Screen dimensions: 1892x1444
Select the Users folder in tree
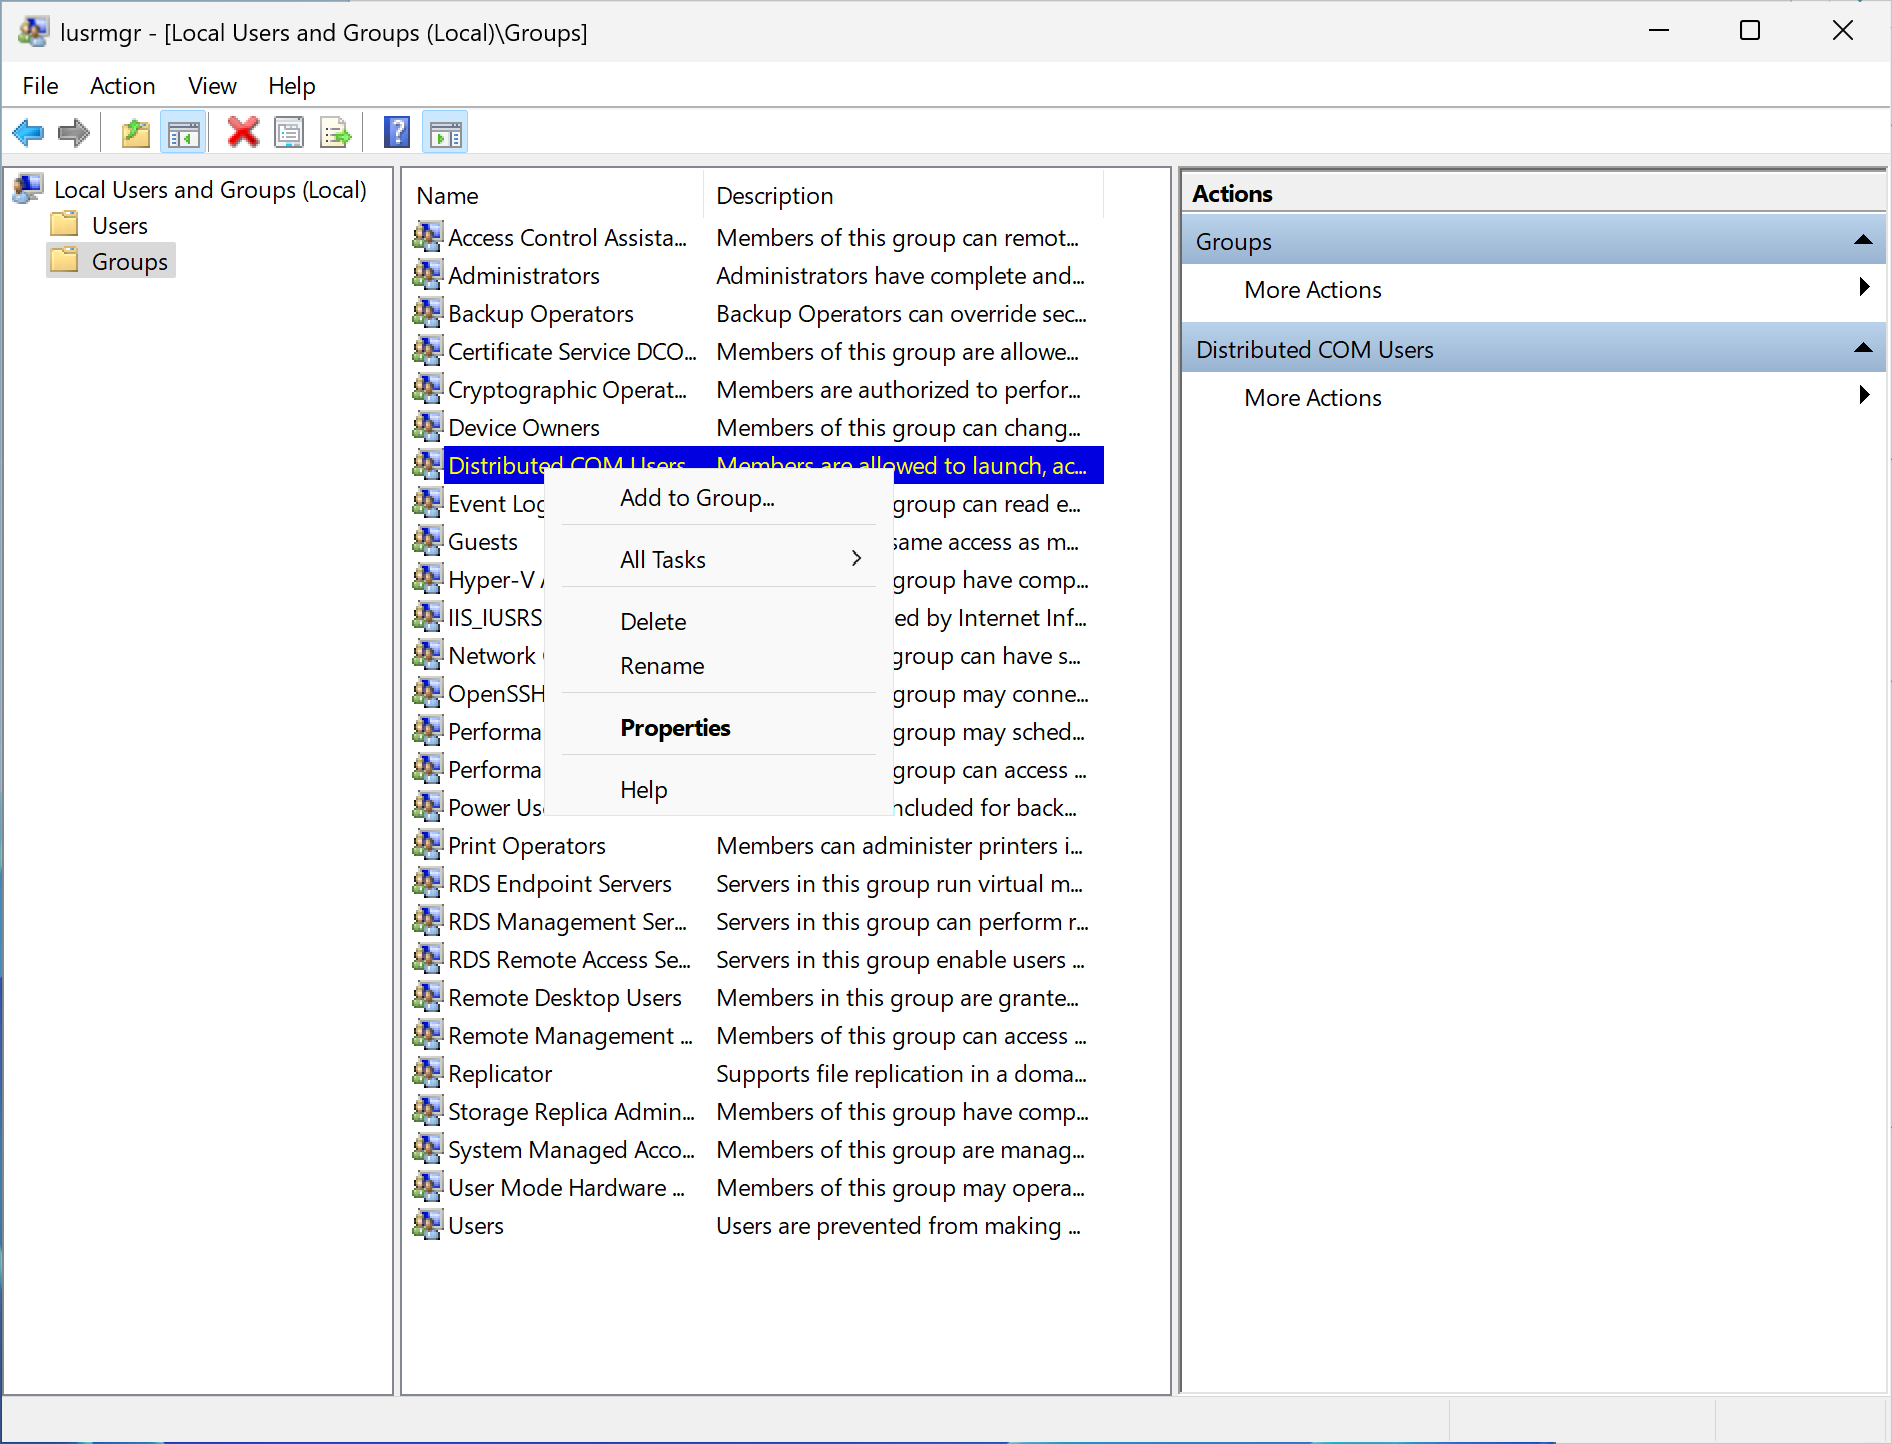tap(119, 226)
